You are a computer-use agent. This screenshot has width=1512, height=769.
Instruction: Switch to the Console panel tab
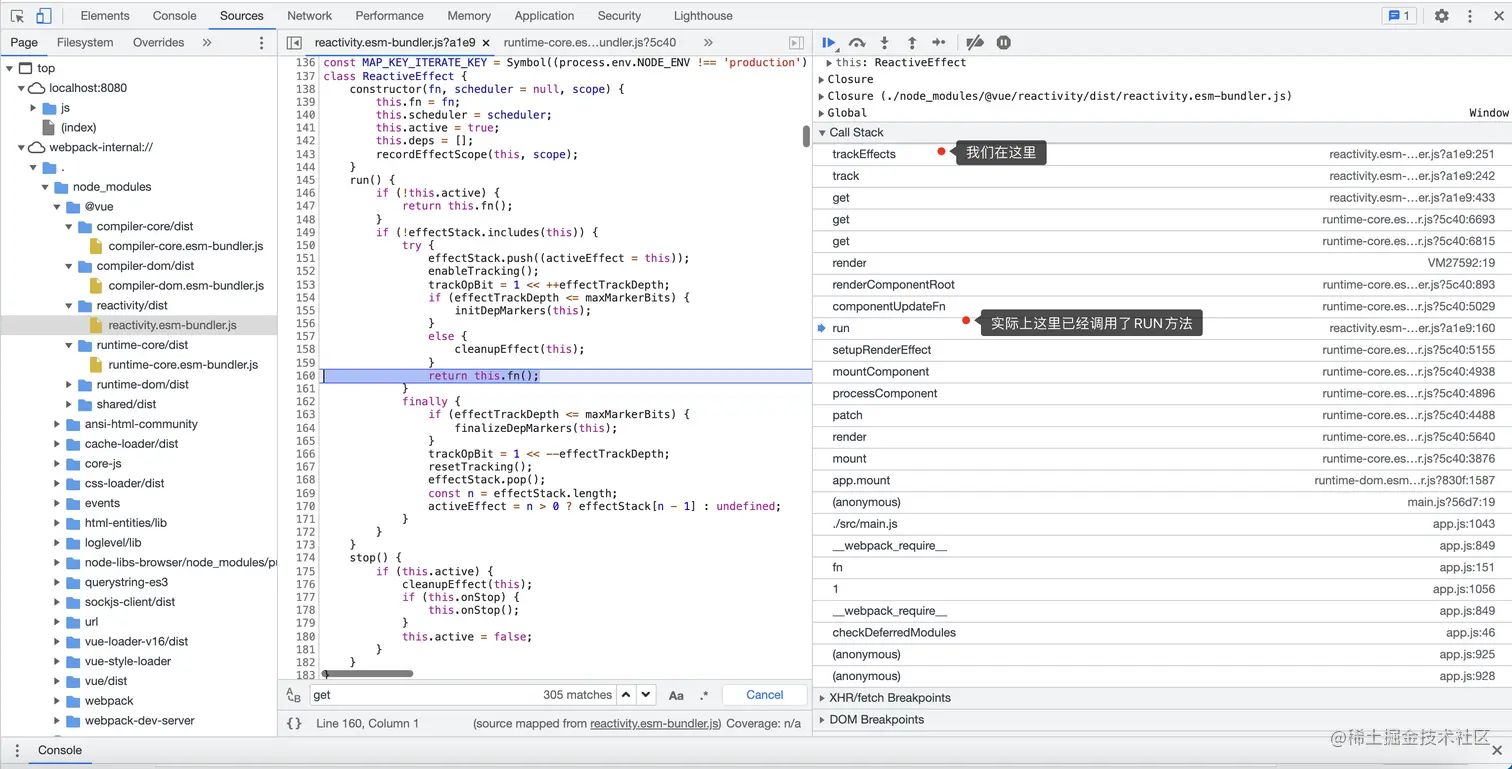tap(175, 16)
